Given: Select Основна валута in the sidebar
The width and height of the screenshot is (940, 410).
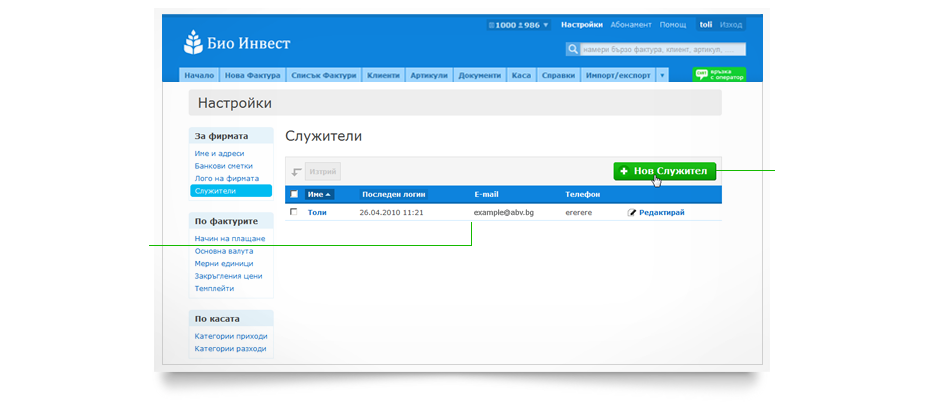Looking at the screenshot, I should [x=224, y=251].
